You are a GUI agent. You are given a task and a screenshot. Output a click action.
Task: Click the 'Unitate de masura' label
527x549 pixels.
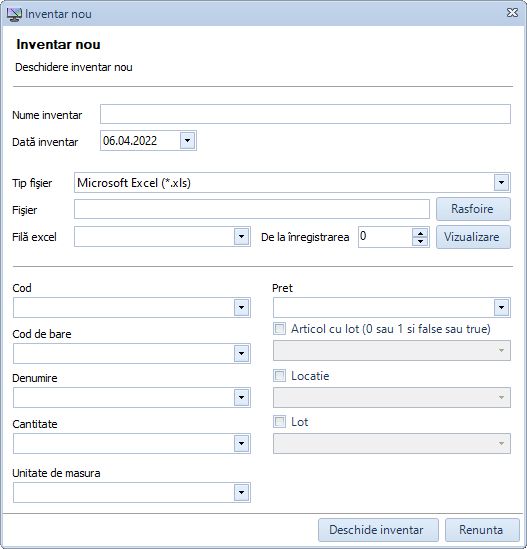(56, 473)
